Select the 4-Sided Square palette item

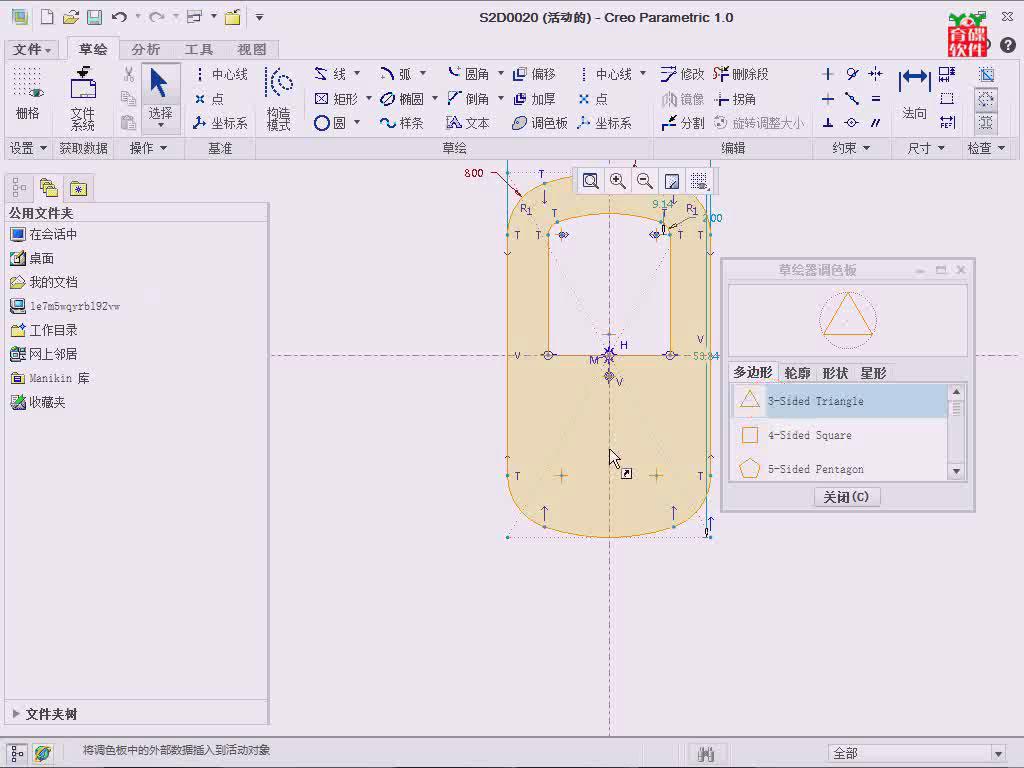[x=840, y=435]
